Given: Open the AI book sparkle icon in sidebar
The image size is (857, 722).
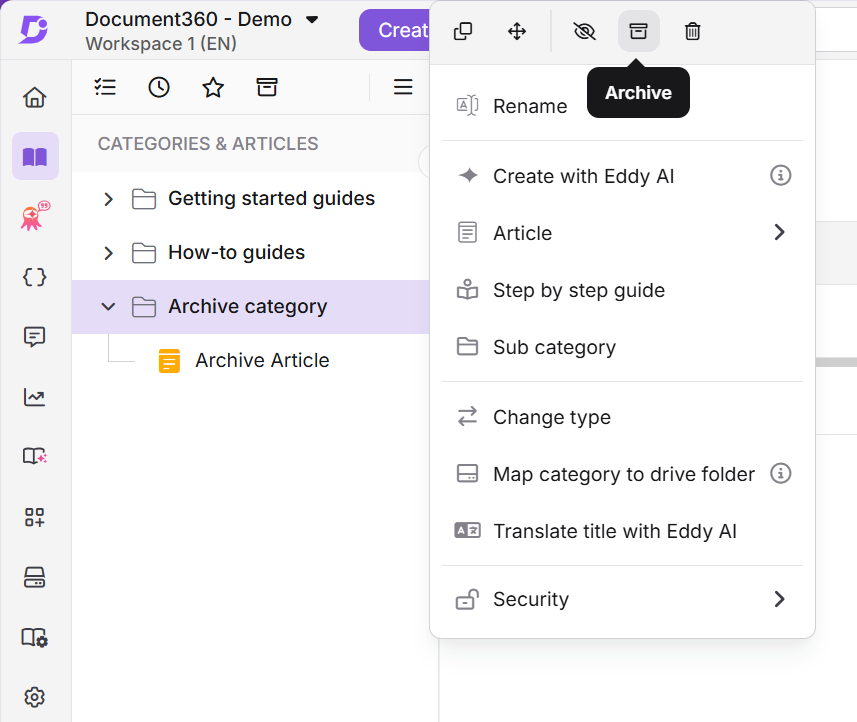Looking at the screenshot, I should coord(34,456).
